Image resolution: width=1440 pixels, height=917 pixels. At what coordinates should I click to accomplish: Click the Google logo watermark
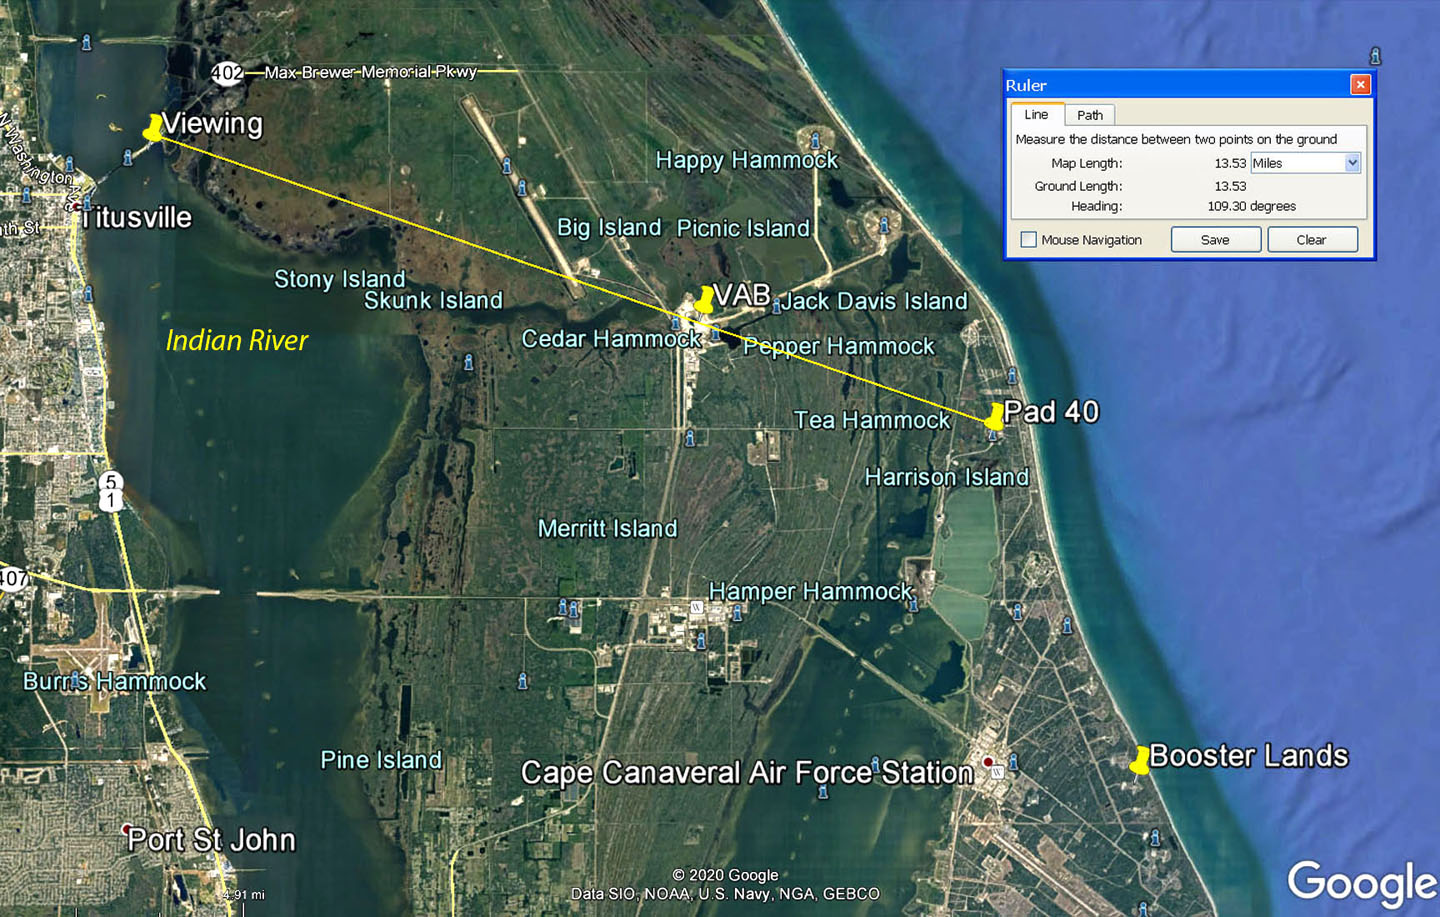[1361, 883]
